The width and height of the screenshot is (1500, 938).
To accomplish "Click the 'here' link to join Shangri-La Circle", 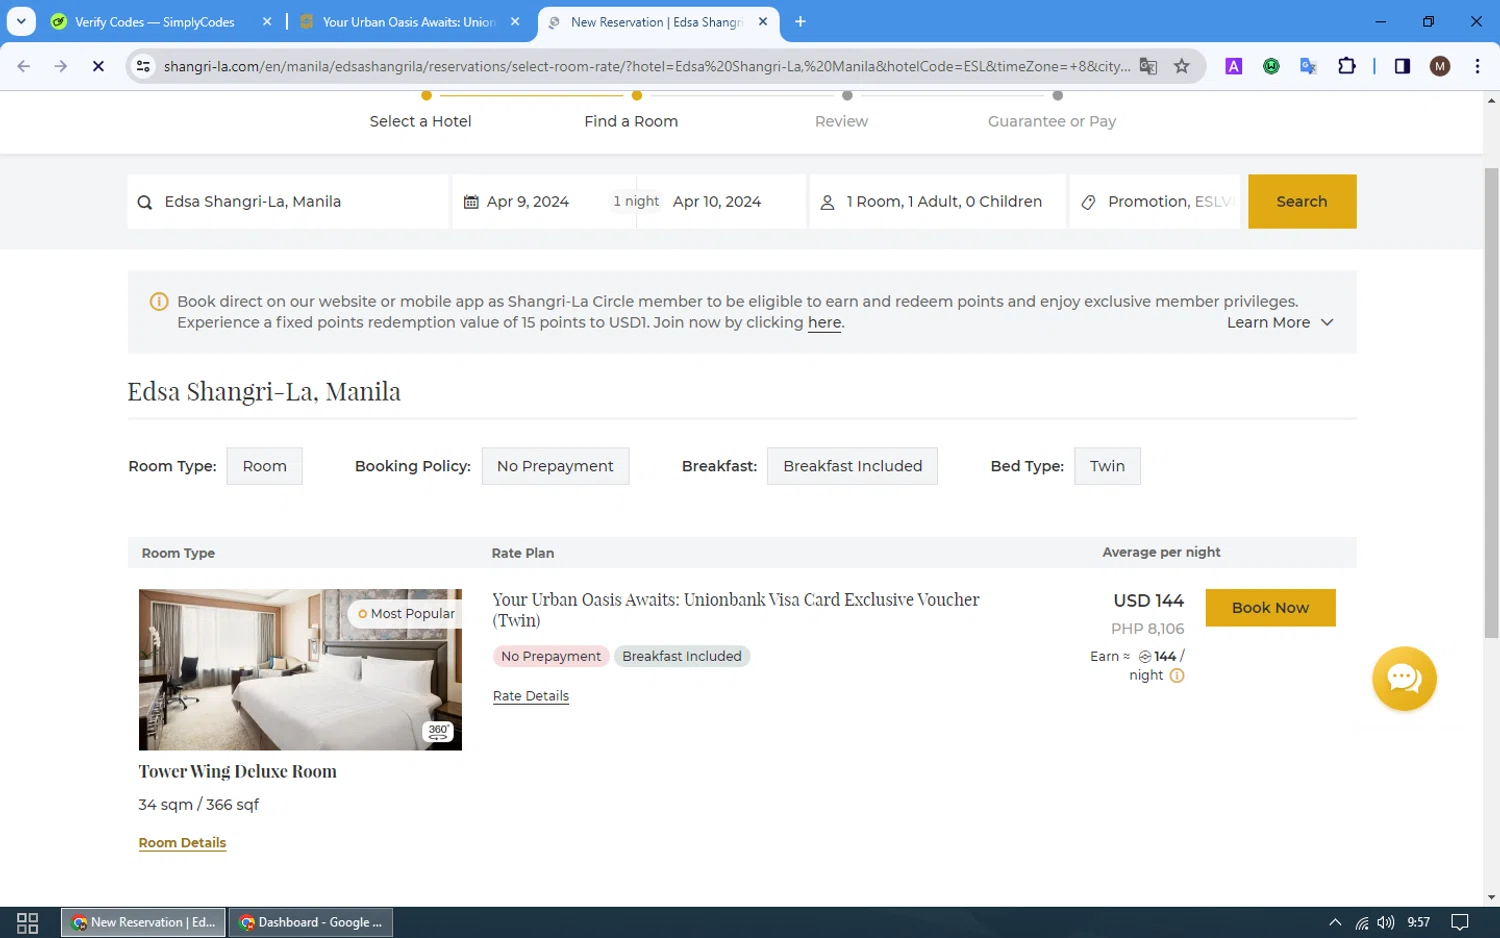I will [825, 322].
